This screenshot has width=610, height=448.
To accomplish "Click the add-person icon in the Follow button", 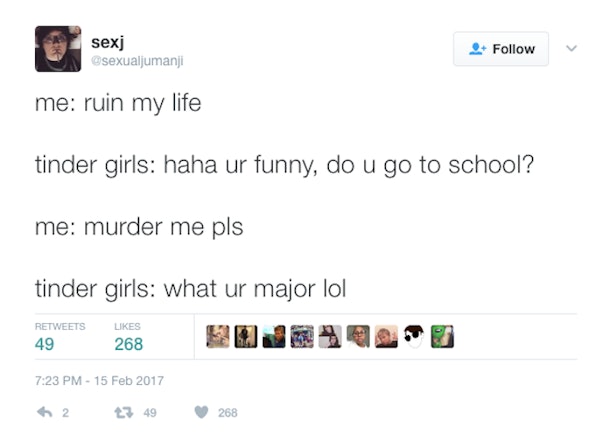I will [477, 49].
